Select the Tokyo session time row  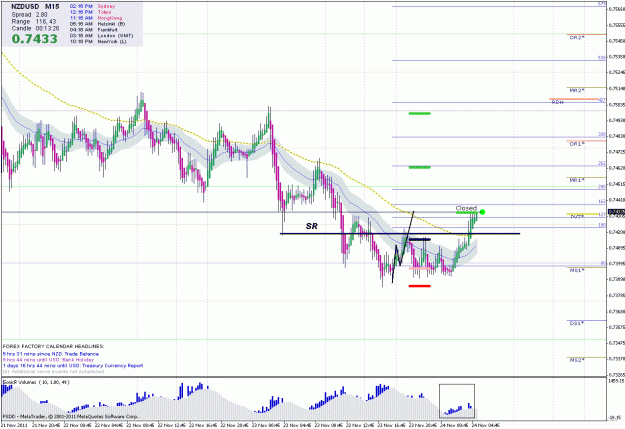[90, 12]
